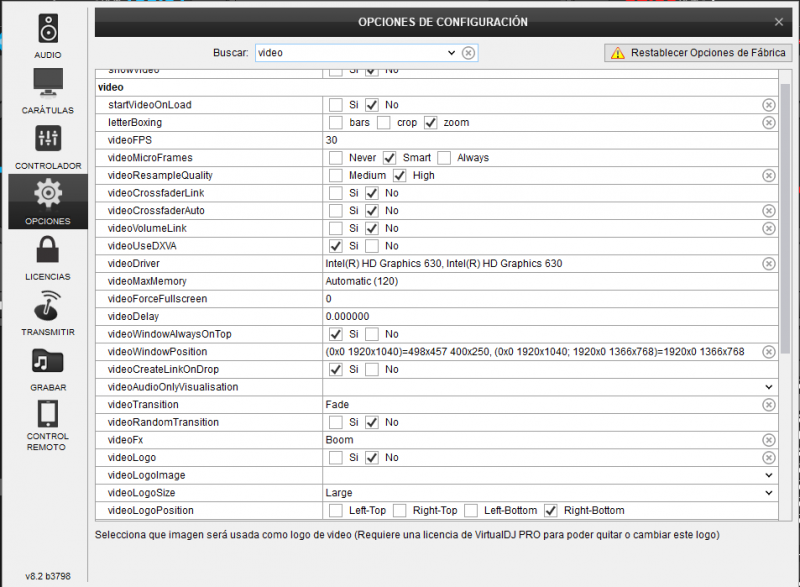Image resolution: width=800 pixels, height=587 pixels.
Task: Open the Licencias padlock icon
Action: pyautogui.click(x=48, y=249)
